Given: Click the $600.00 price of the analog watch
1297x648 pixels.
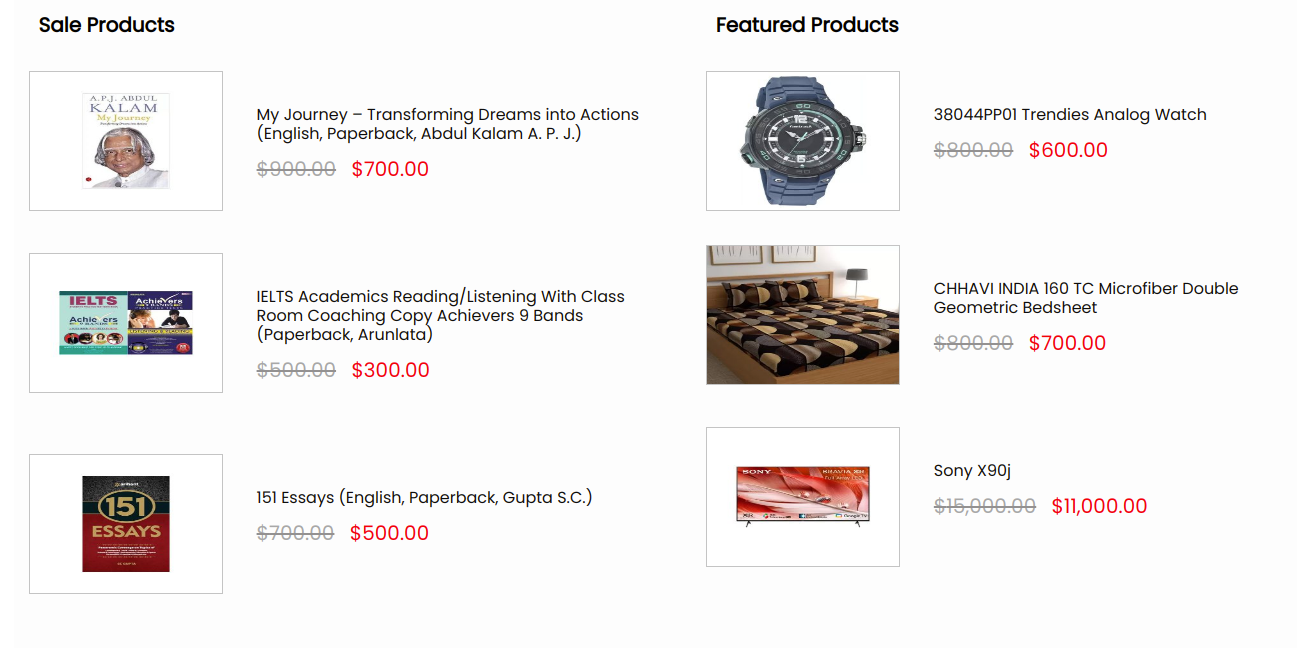Looking at the screenshot, I should pos(1068,150).
